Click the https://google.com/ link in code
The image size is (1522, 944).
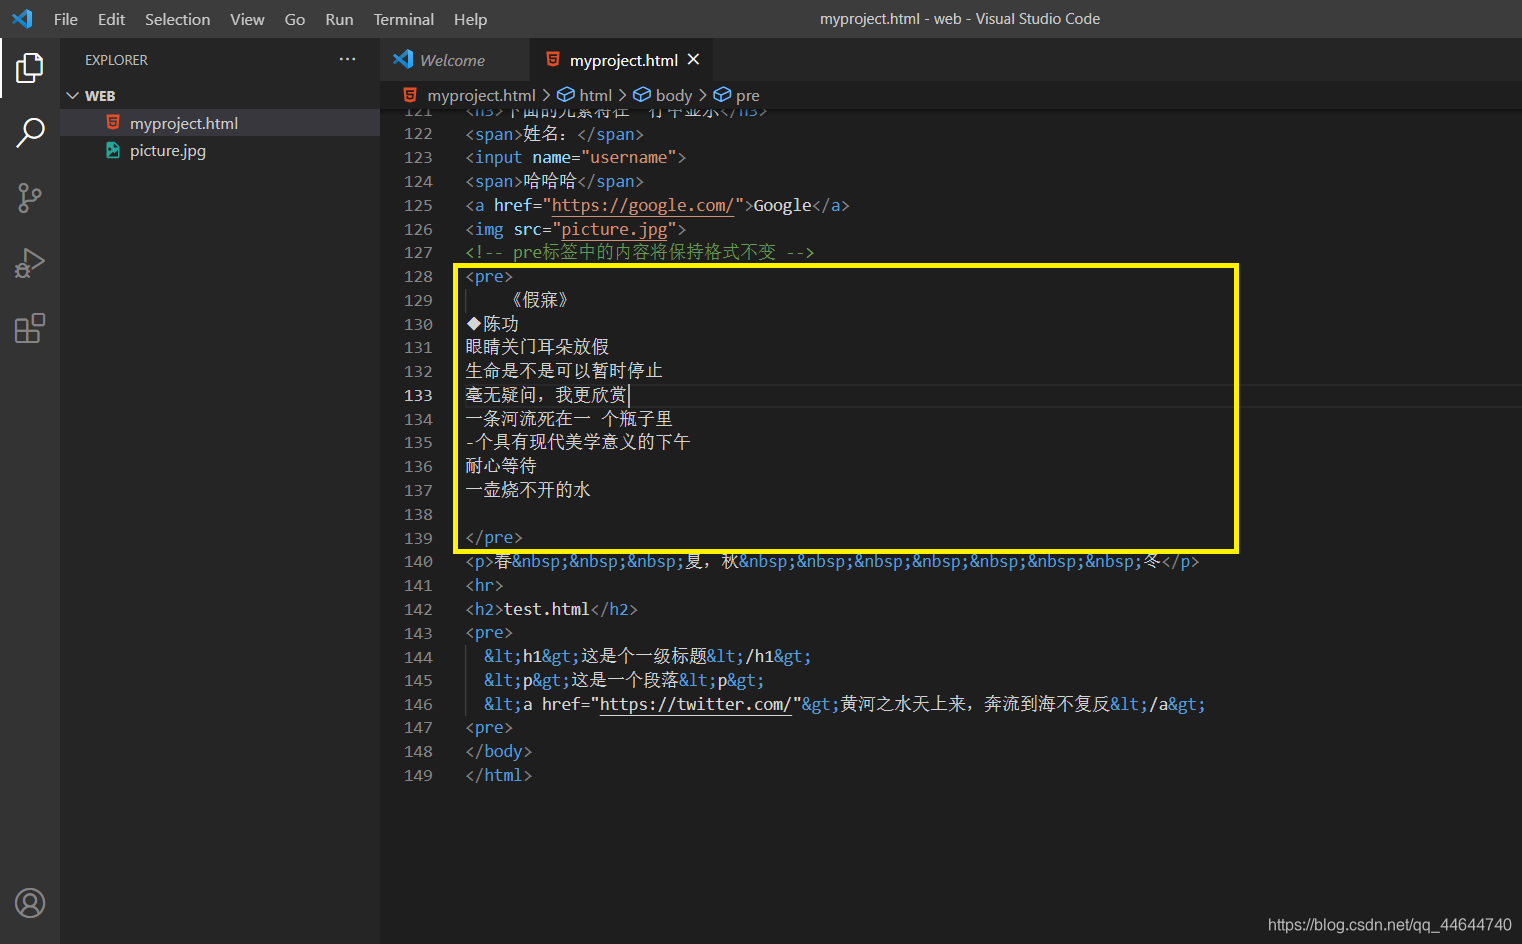point(643,205)
